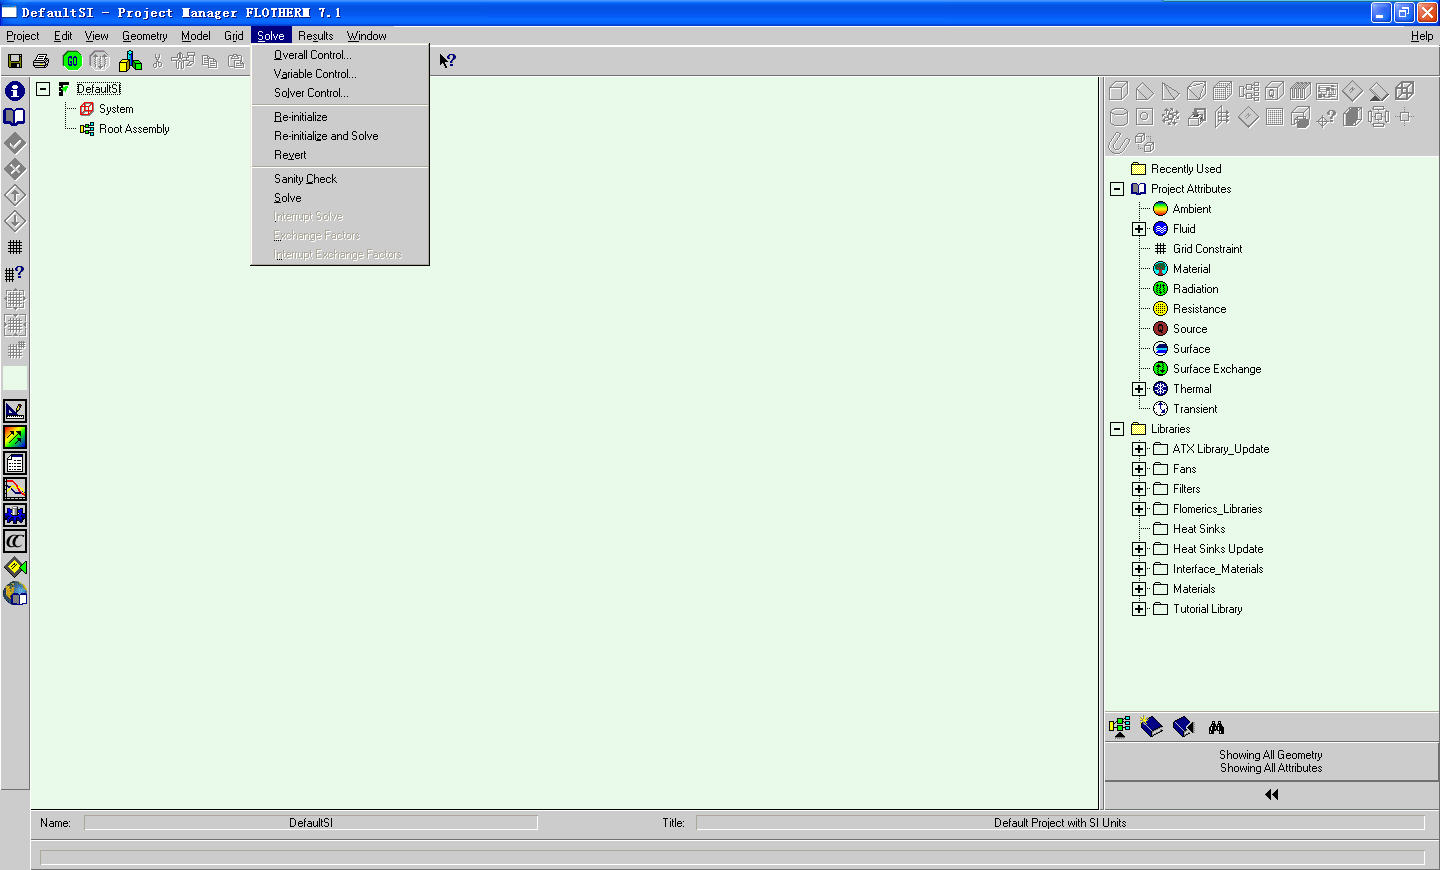Collapse the DefaultSI project tree node
1440x870 pixels.
coord(43,89)
